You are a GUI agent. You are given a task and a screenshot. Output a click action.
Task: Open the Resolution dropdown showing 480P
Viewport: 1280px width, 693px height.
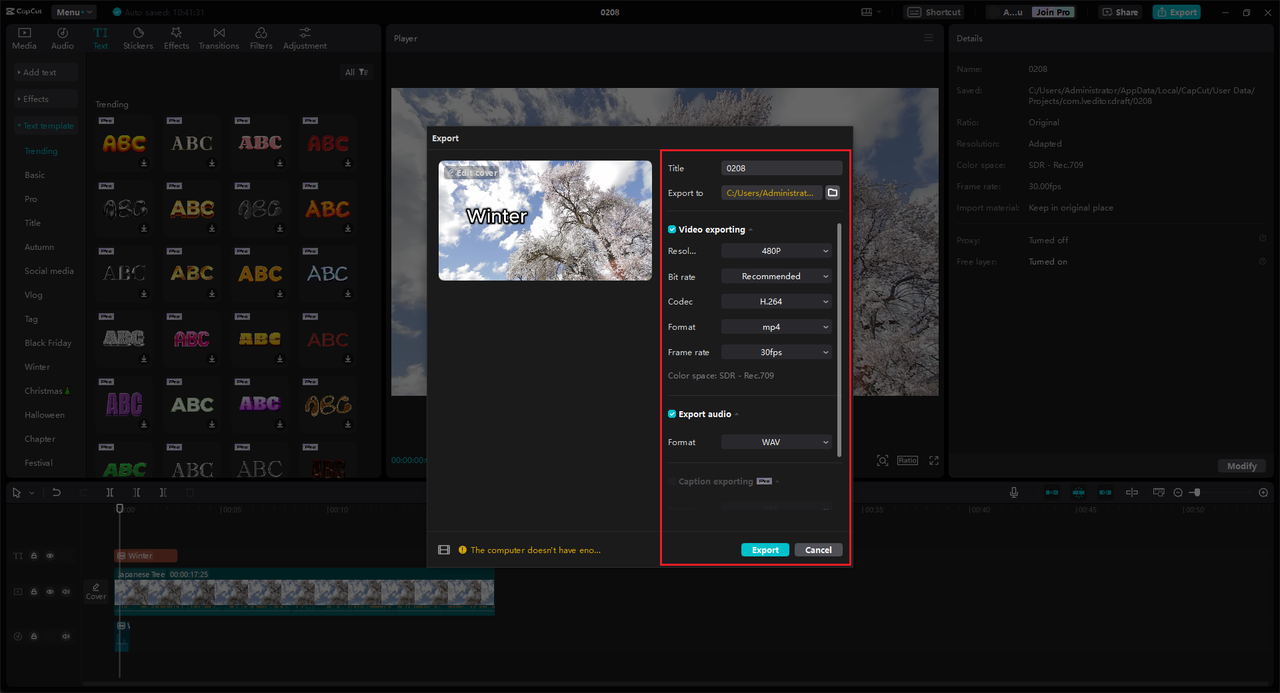[x=776, y=251]
